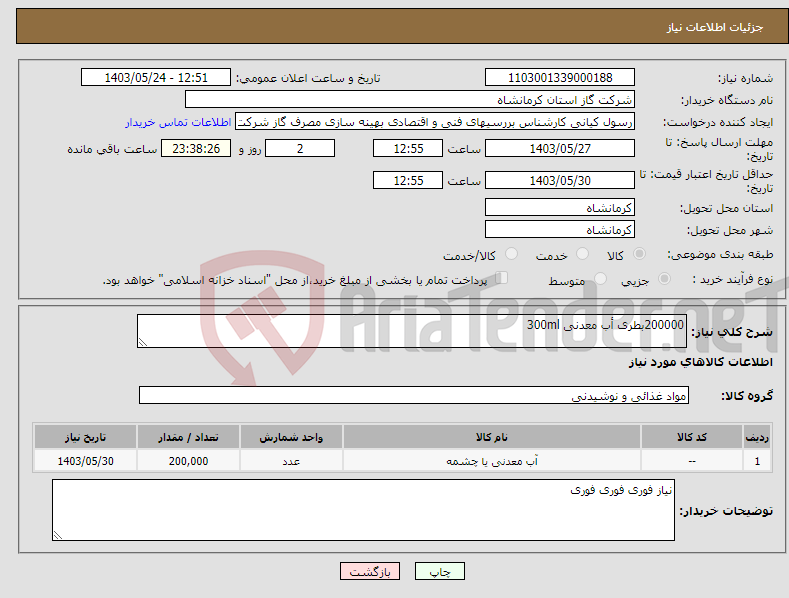Click the resize handle of buyer notes textarea
The width and height of the screenshot is (789, 598).
tap(58, 535)
